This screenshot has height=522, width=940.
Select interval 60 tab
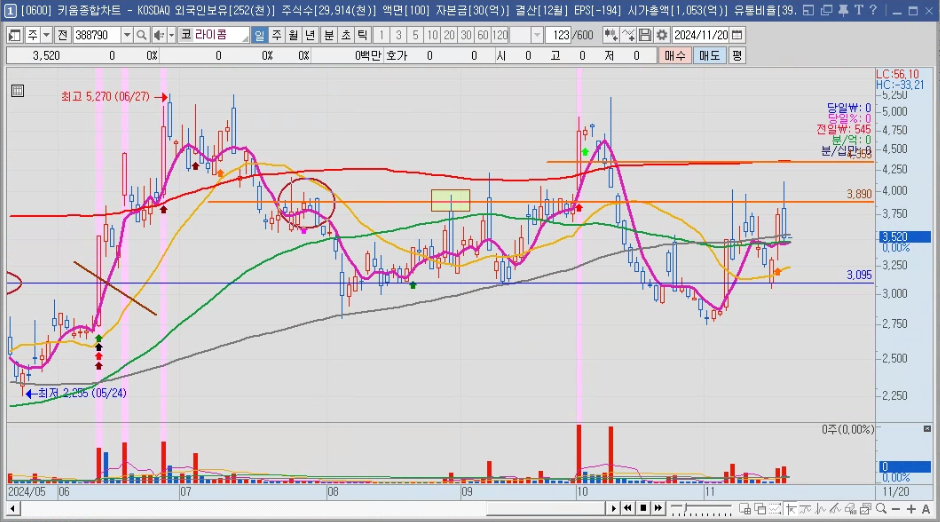(483, 35)
